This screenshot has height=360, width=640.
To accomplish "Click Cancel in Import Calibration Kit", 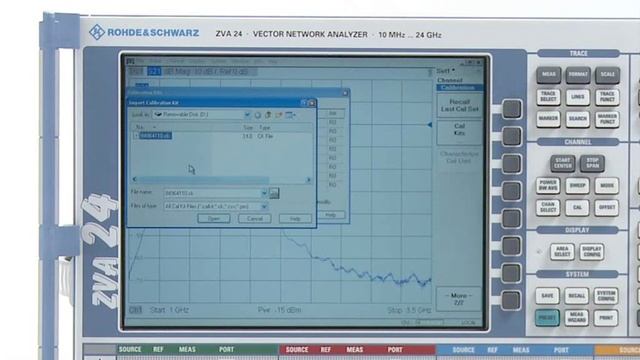I will pos(255,219).
